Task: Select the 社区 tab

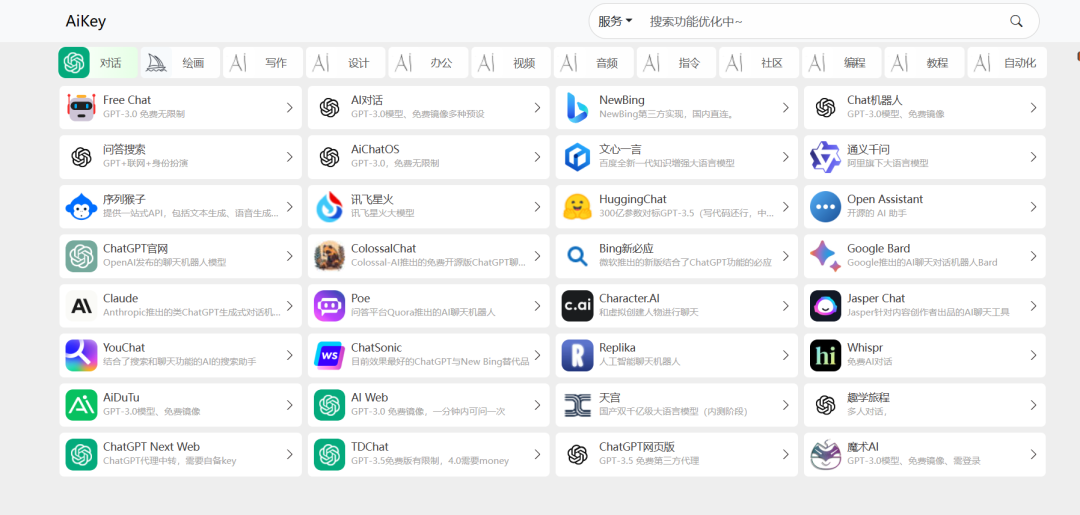Action: point(759,63)
